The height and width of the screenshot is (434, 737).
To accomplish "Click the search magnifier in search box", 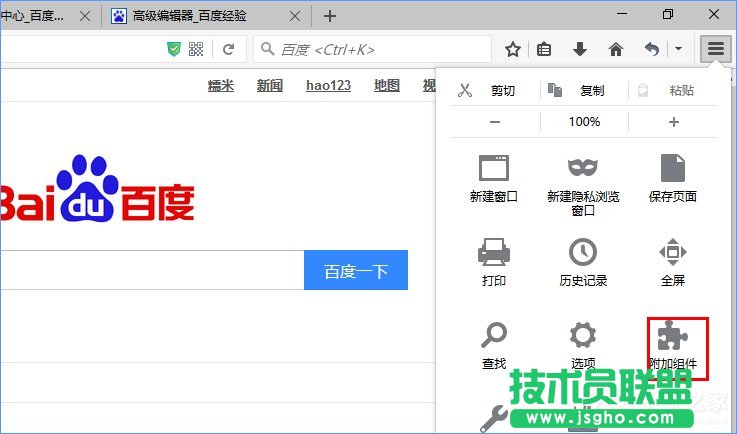I will [267, 48].
